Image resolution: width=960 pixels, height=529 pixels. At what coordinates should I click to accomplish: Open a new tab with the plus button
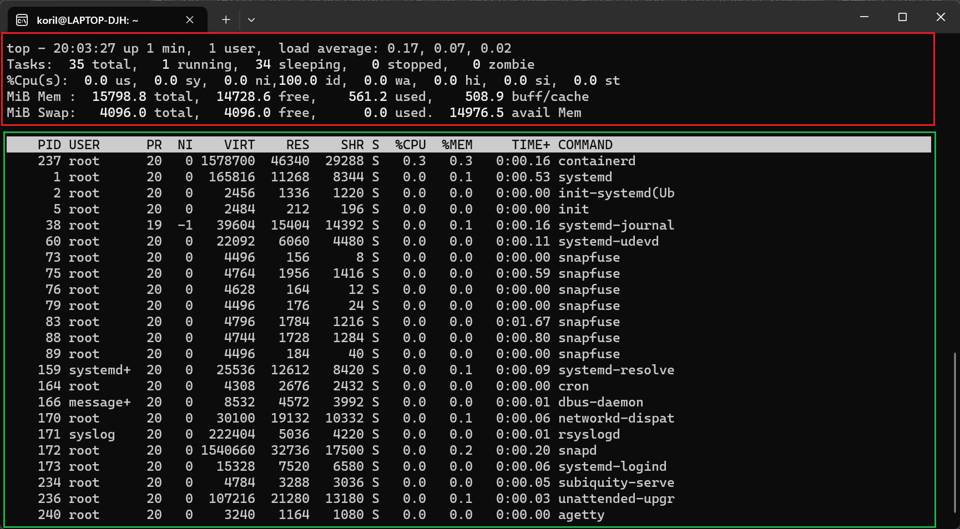(x=226, y=19)
